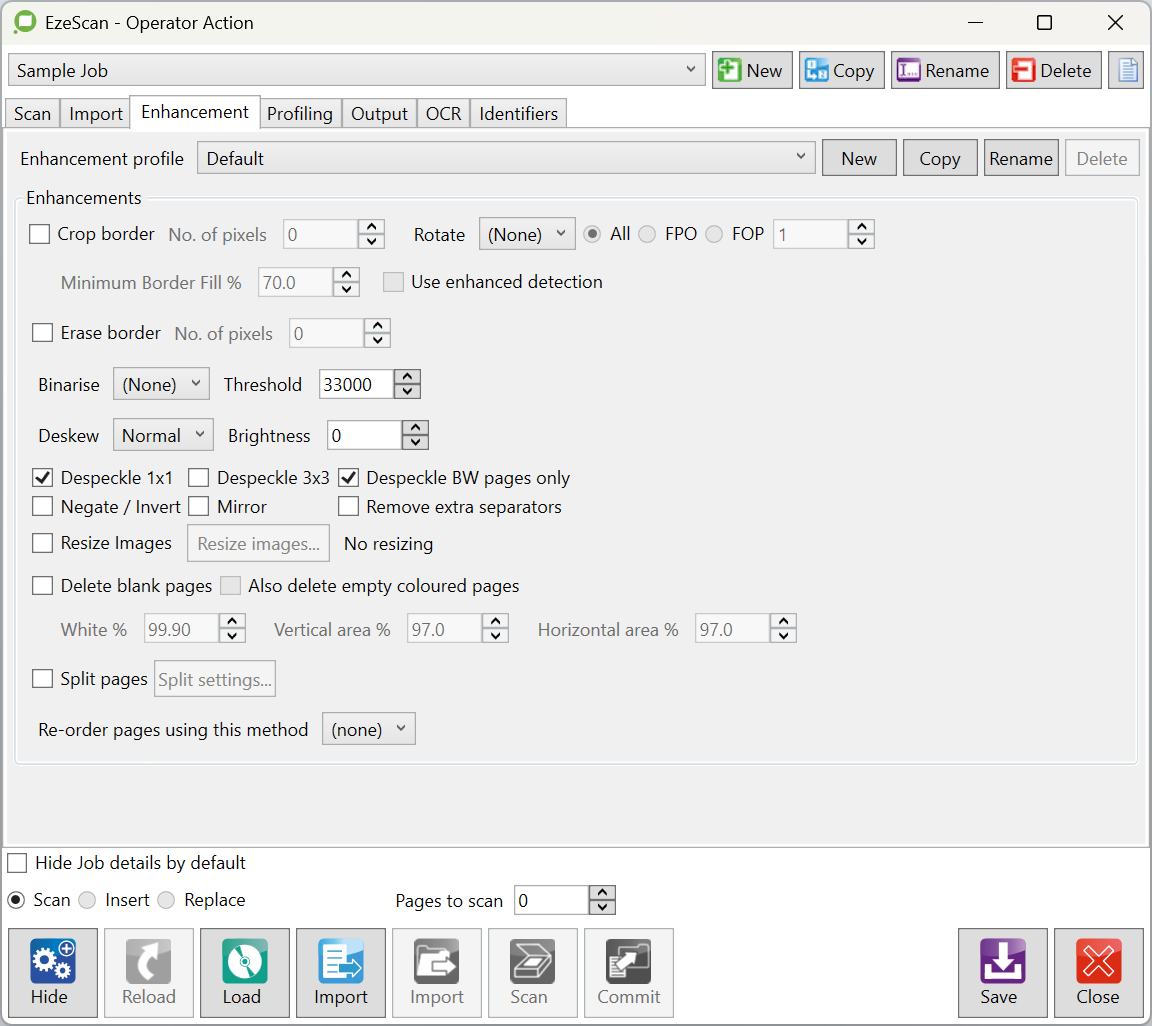Increase the Threshold value with up arrow
Viewport: 1152px width, 1026px height.
pos(407,377)
